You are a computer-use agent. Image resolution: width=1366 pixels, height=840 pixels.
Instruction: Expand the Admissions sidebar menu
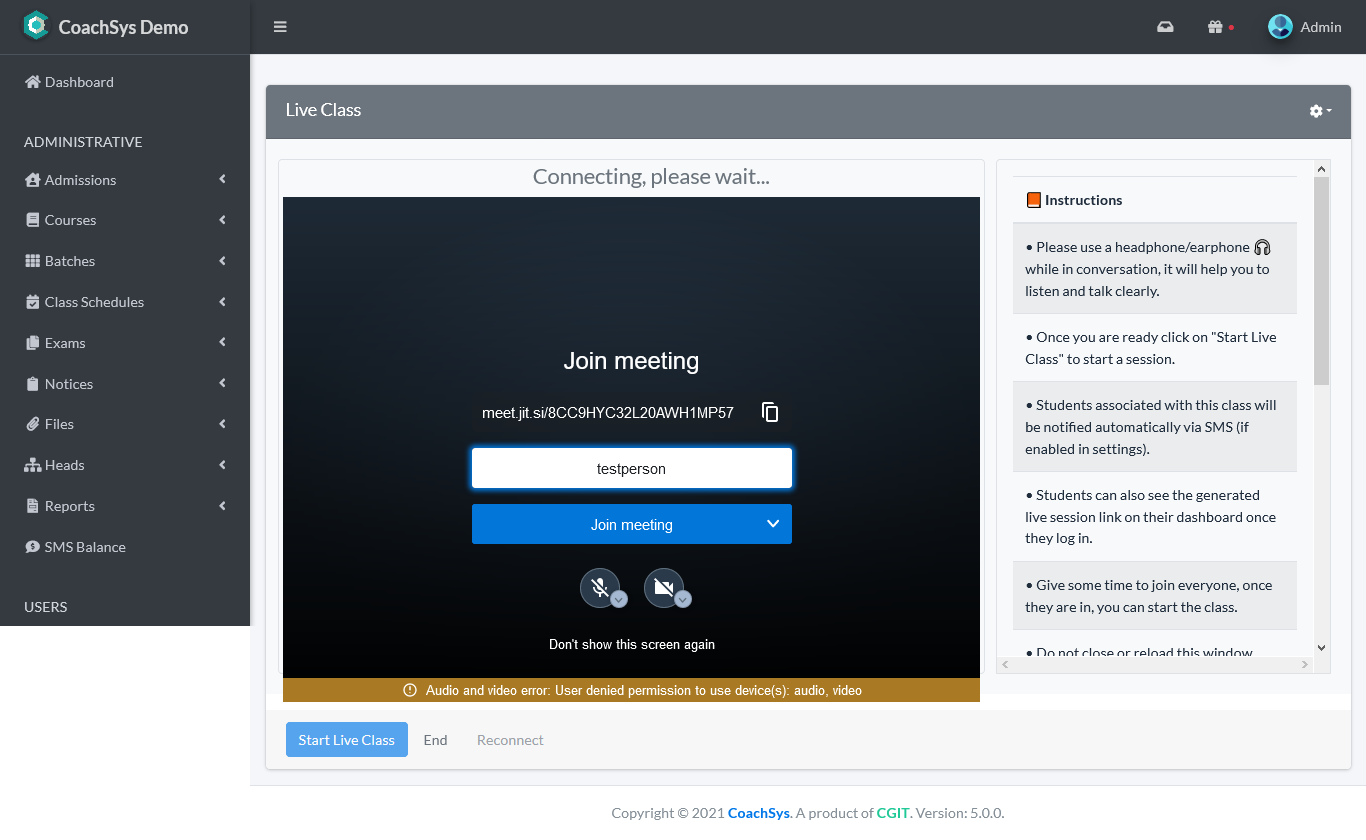coord(80,180)
